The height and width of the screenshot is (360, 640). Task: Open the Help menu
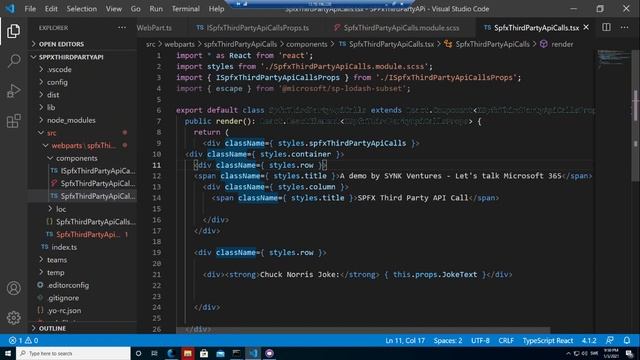(216, 9)
